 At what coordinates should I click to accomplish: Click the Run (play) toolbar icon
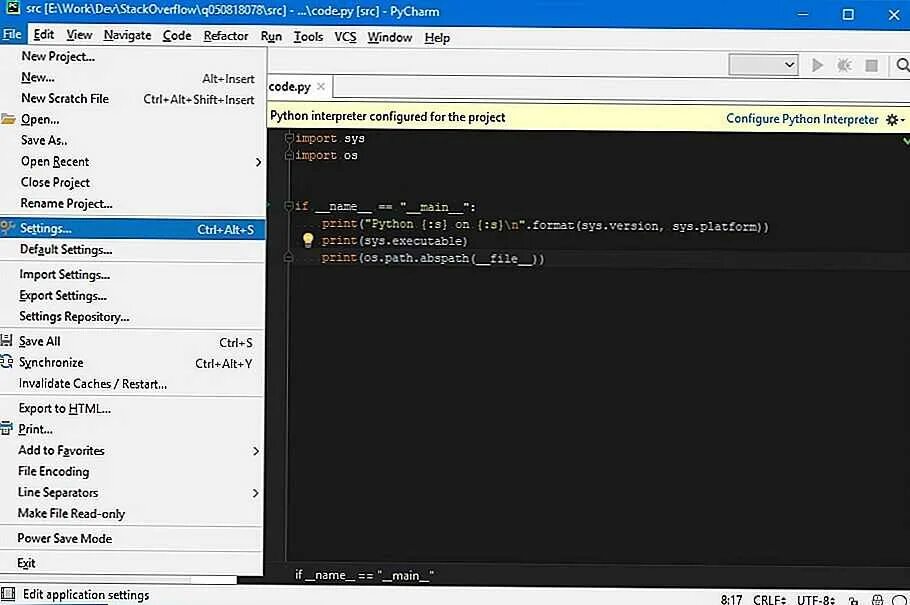click(x=817, y=65)
